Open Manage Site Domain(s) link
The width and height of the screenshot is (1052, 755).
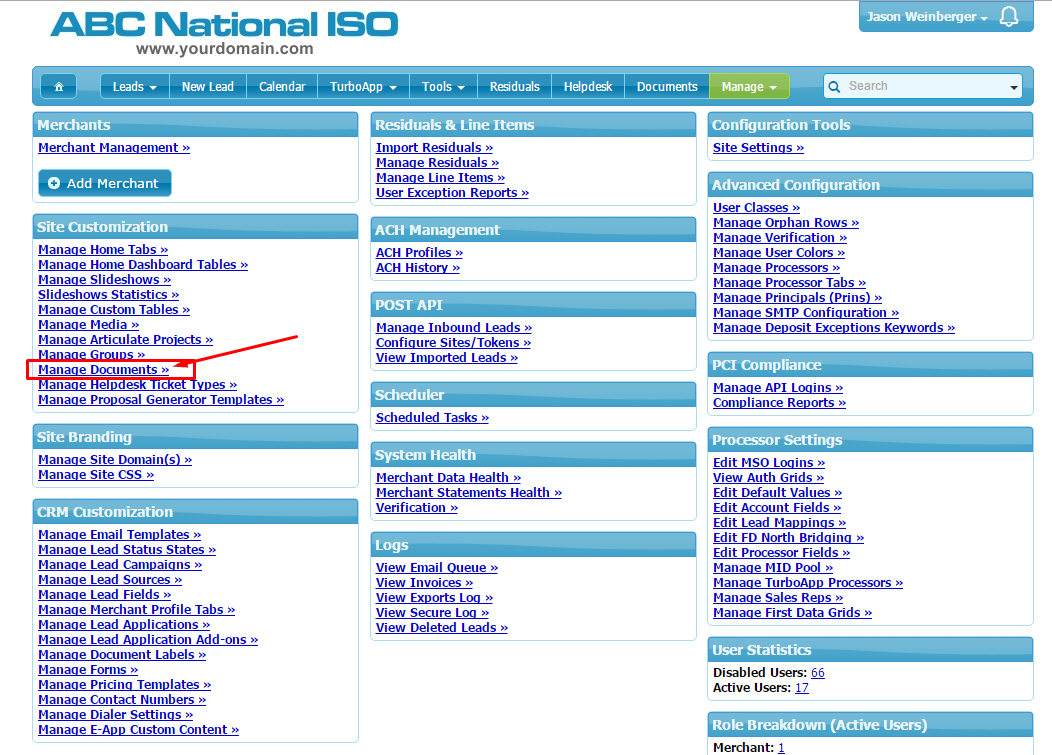point(115,460)
